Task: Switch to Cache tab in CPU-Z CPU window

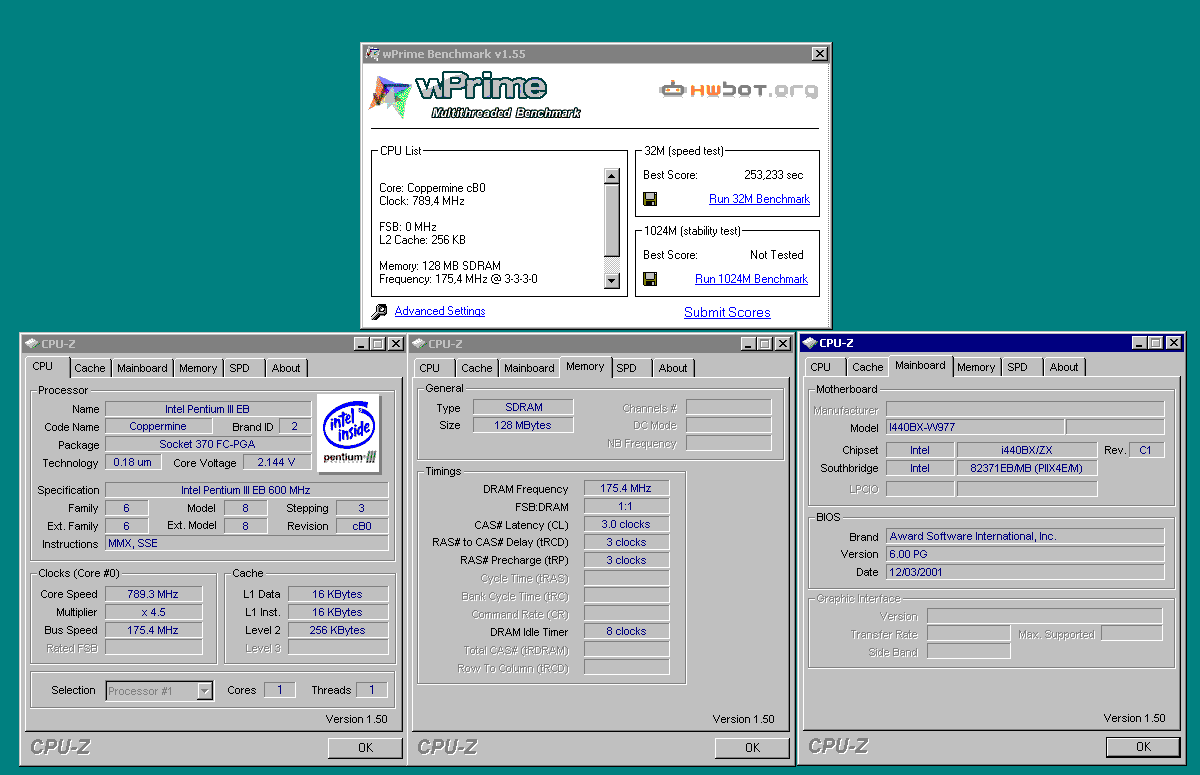Action: click(x=90, y=368)
